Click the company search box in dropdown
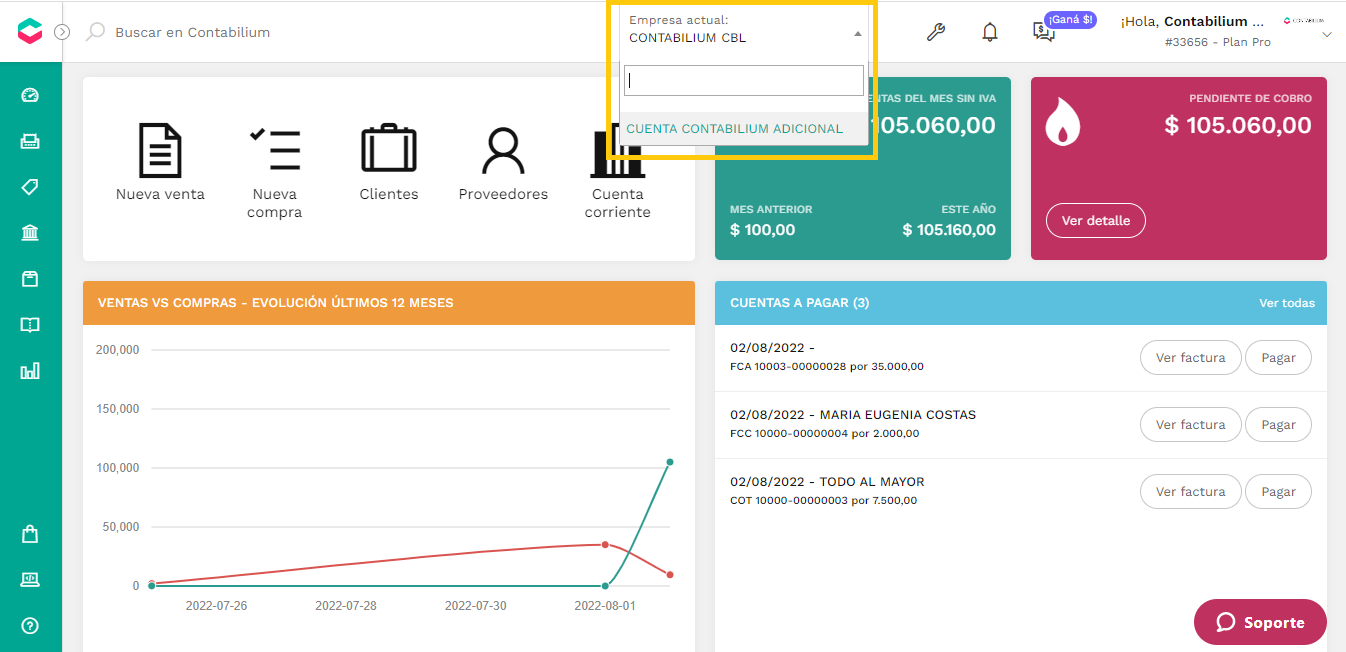Image resolution: width=1346 pixels, height=652 pixels. (x=743, y=80)
